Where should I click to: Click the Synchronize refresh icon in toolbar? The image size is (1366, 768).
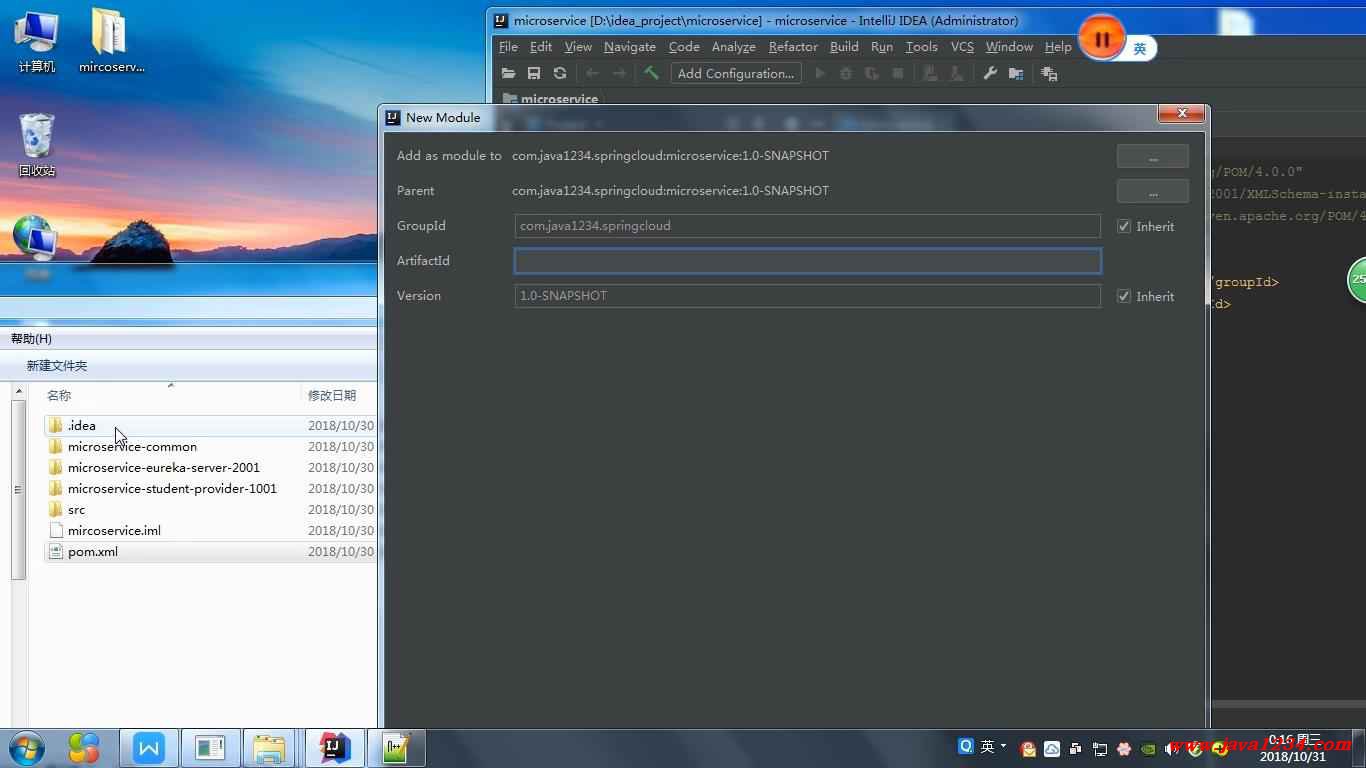(560, 73)
